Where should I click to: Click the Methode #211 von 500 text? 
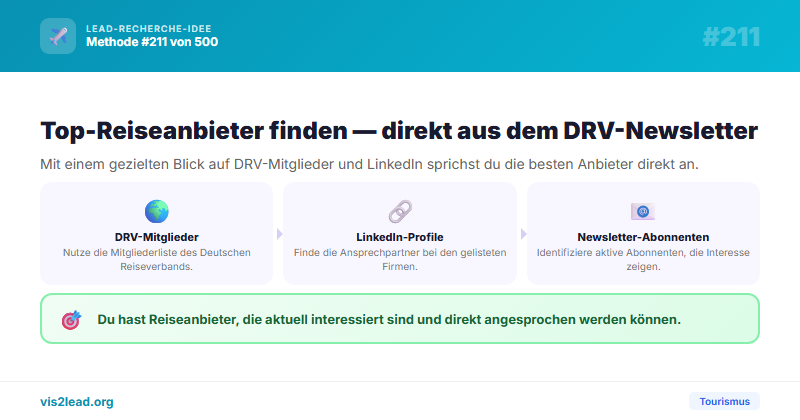click(x=152, y=42)
